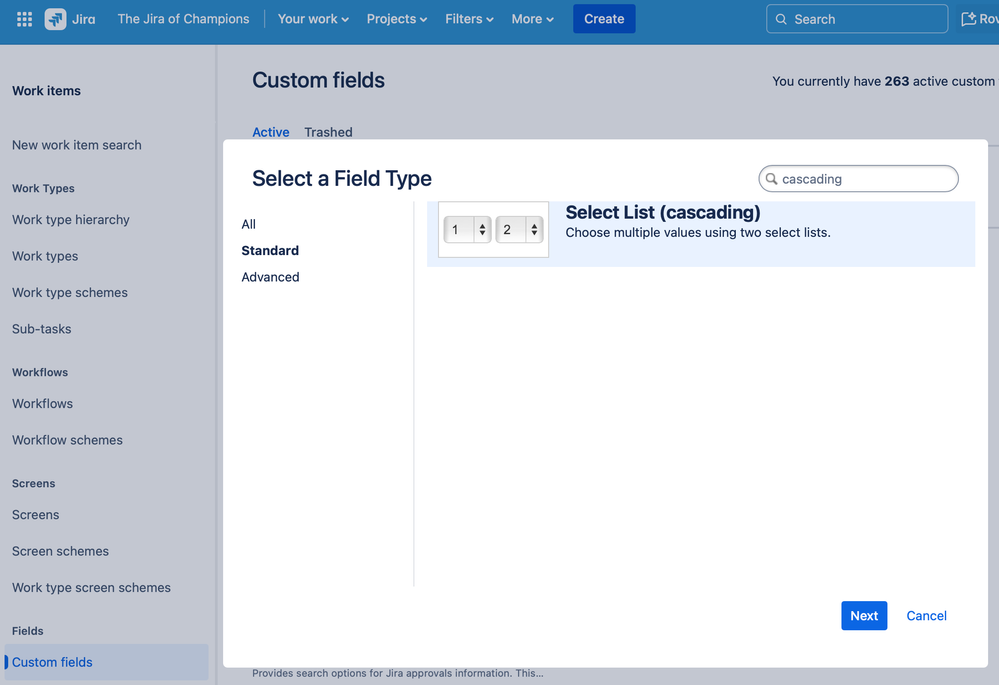Select the Standard field type category

[x=270, y=250]
